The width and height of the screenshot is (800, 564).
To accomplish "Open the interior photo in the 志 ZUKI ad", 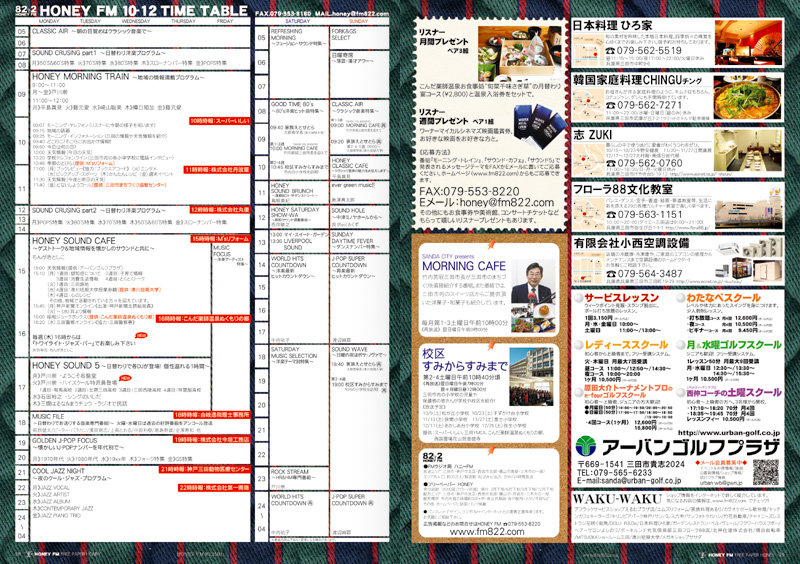I will pyautogui.click(x=748, y=151).
